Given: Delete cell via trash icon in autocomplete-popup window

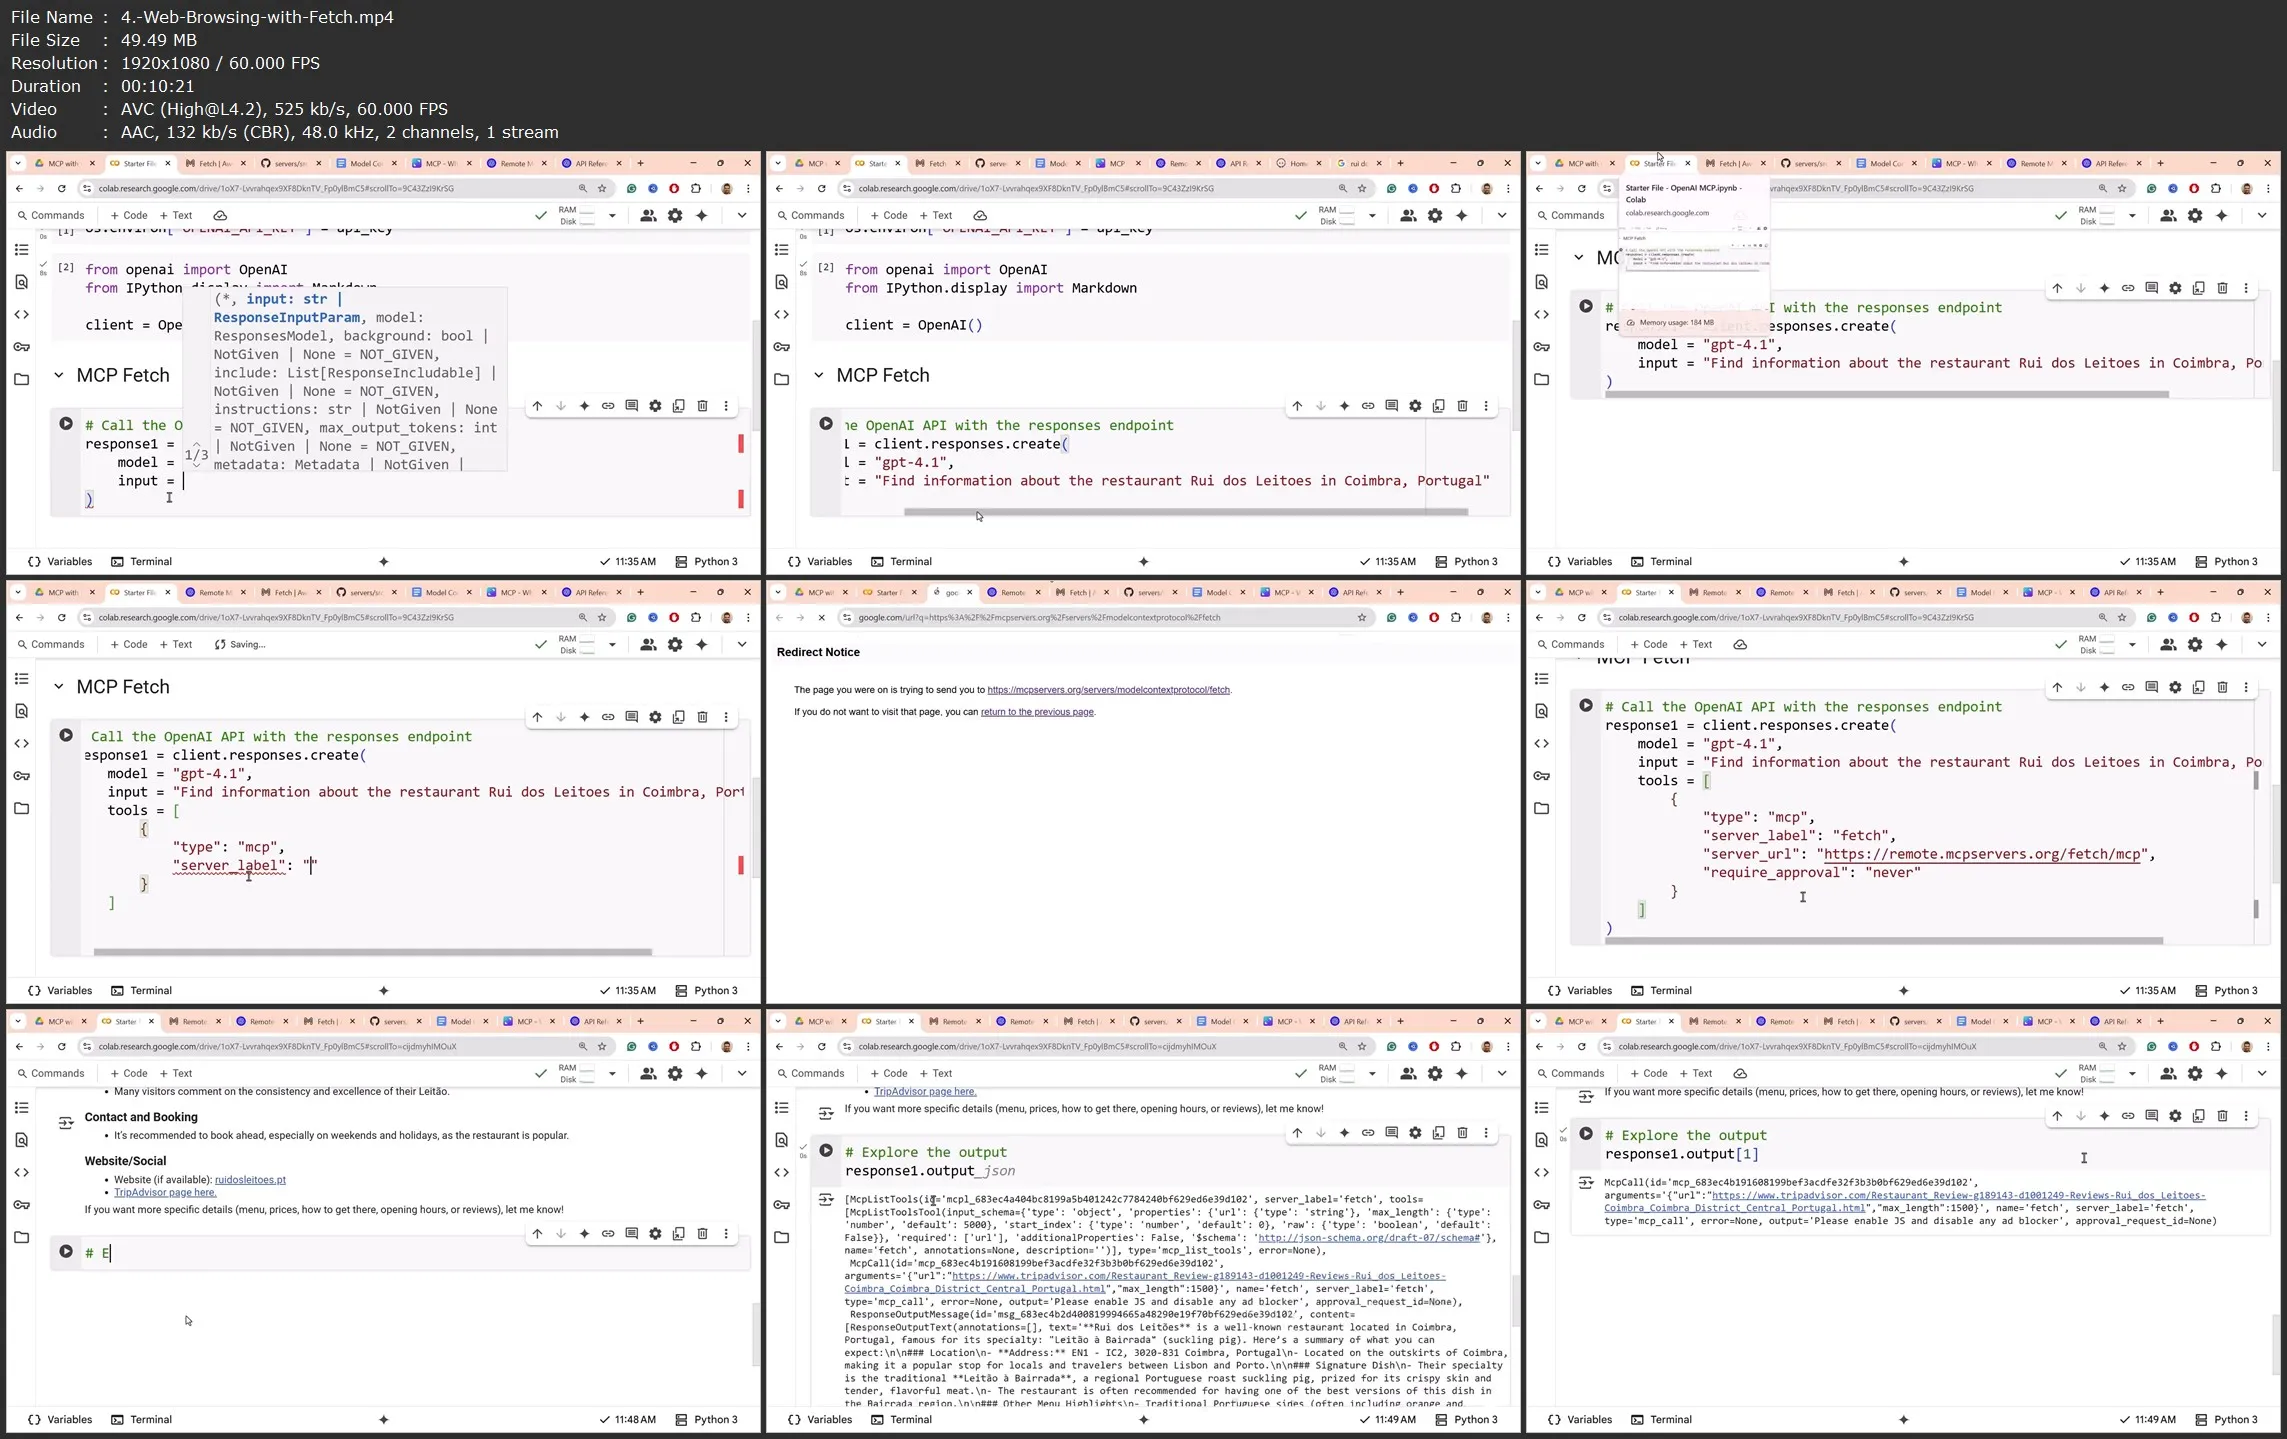Looking at the screenshot, I should click(702, 406).
